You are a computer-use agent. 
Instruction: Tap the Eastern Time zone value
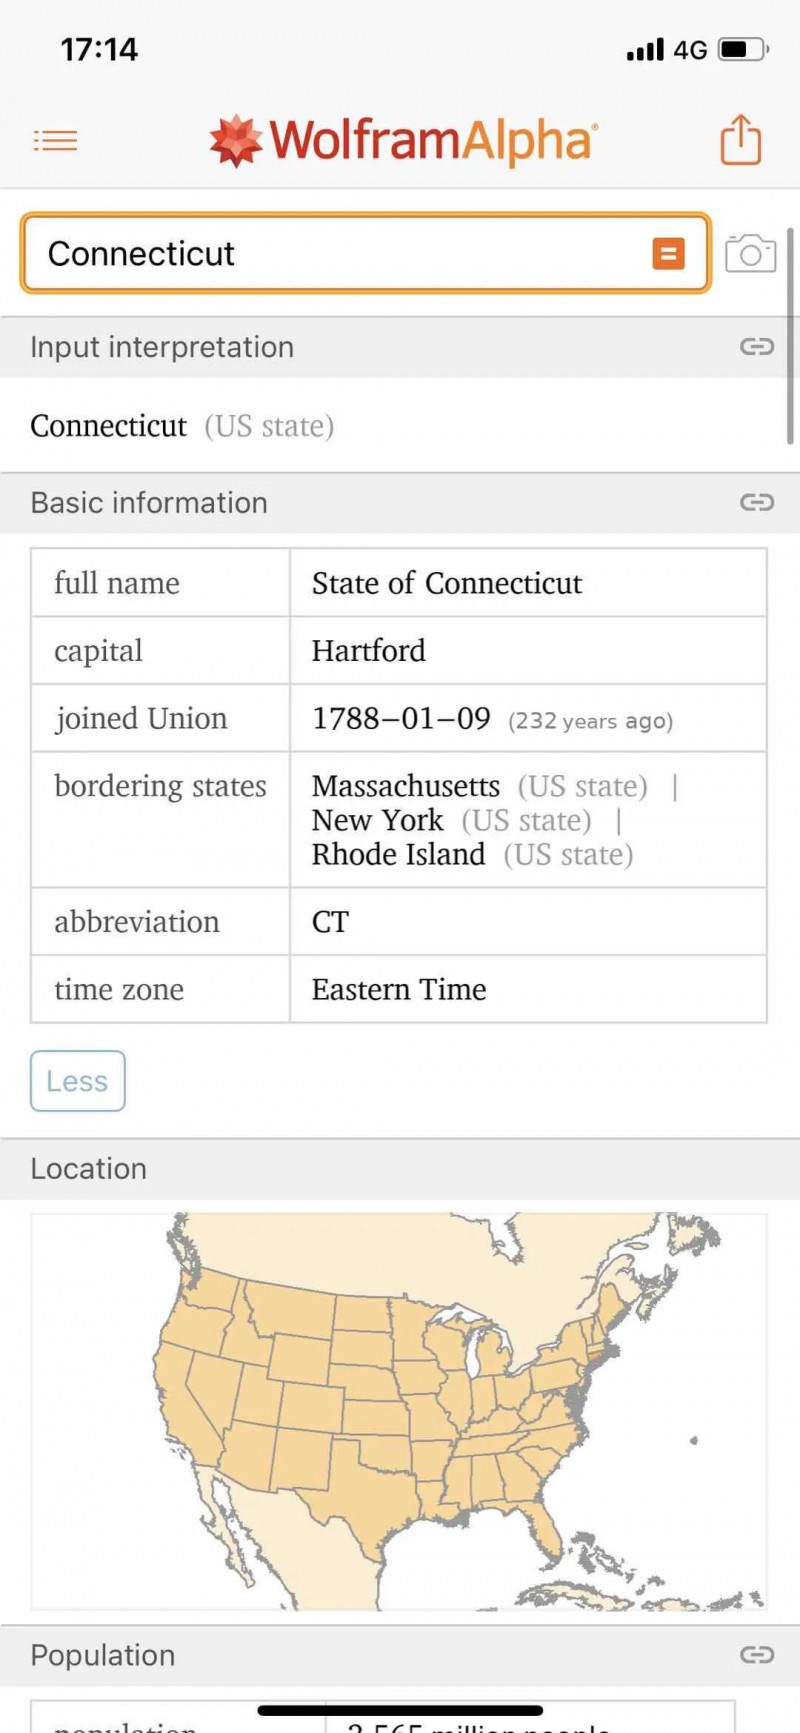coord(399,989)
